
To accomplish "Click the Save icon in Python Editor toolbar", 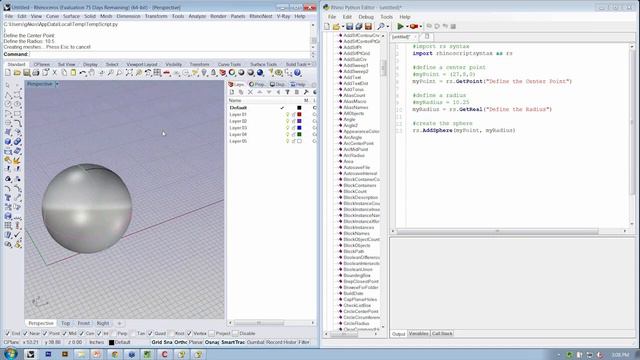I will pyautogui.click(x=349, y=26).
